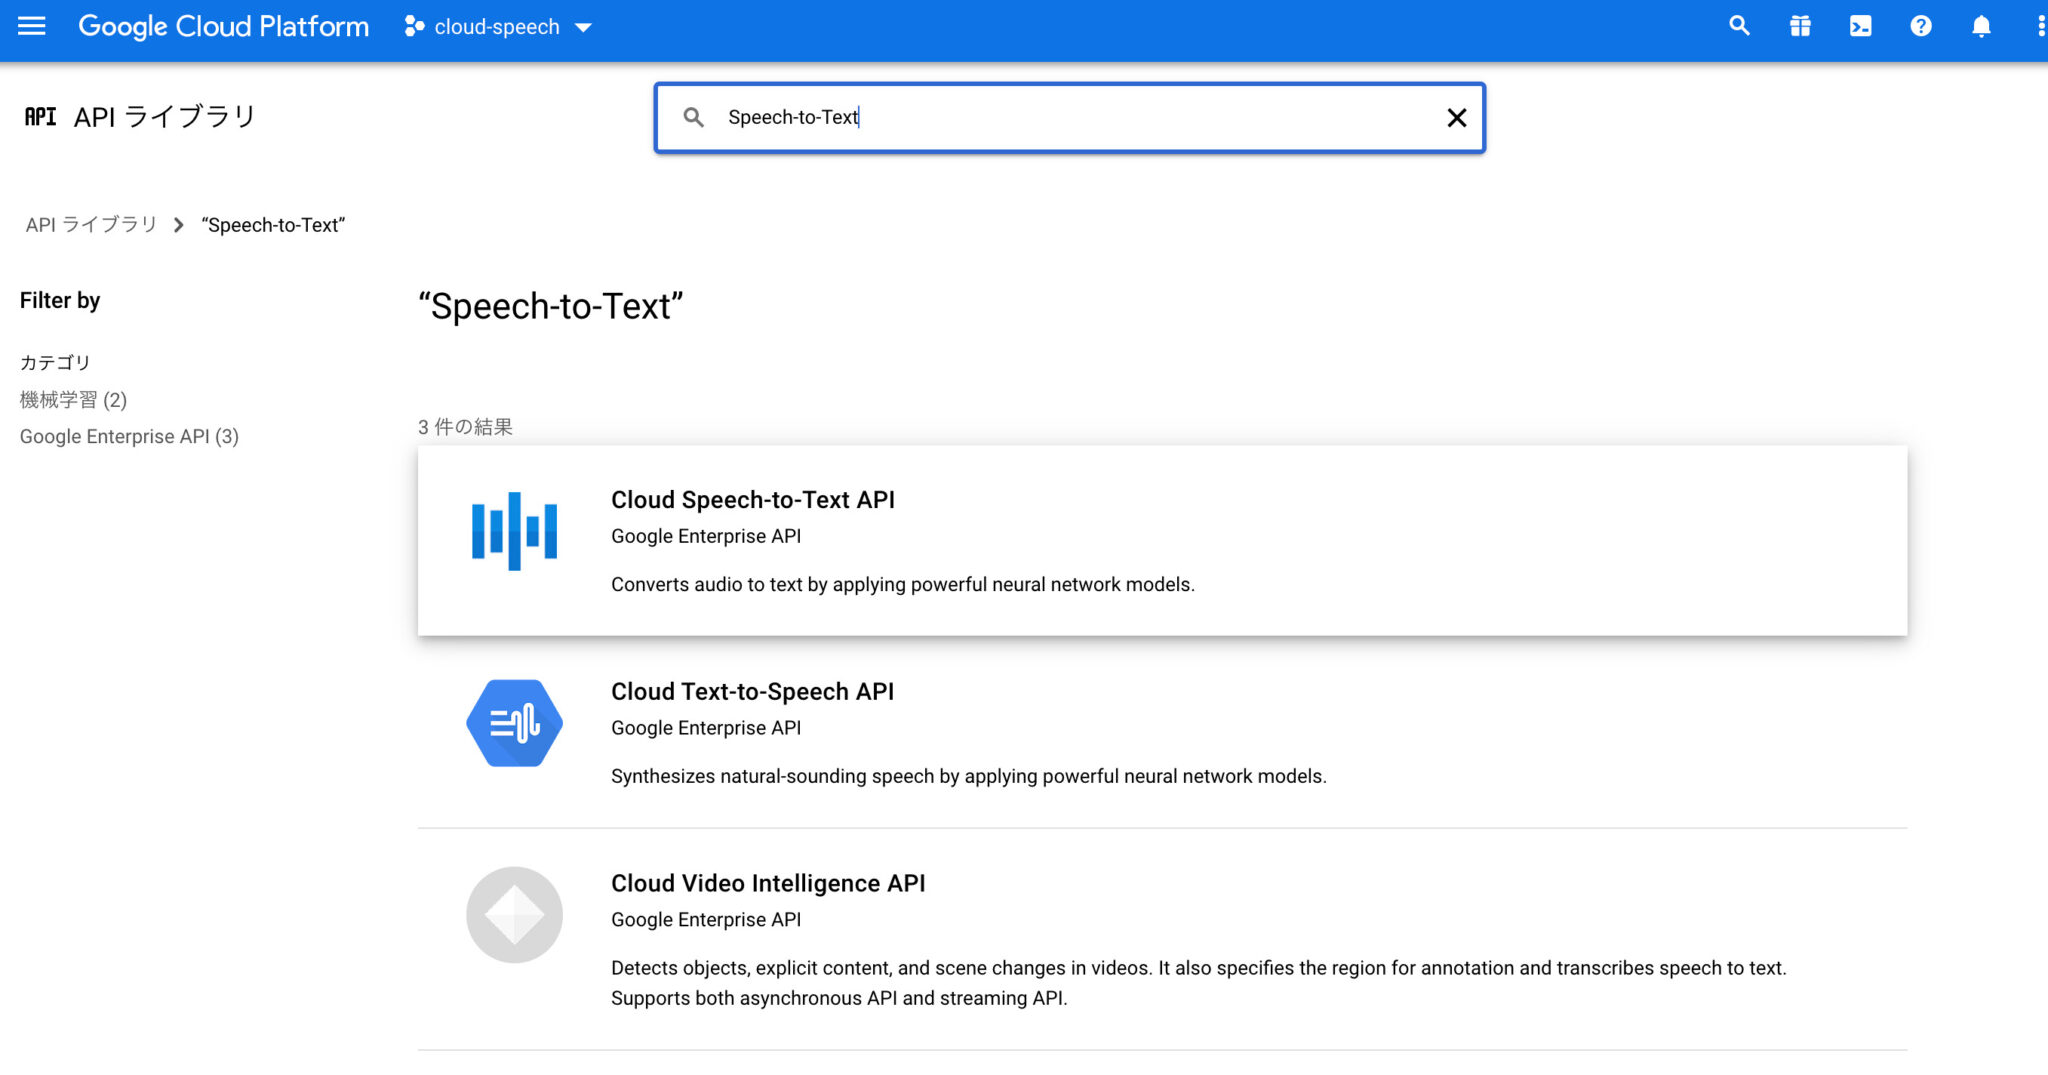2048x1075 pixels.
Task: Click the Speech-to-Text breadcrumb item
Action: pos(272,224)
